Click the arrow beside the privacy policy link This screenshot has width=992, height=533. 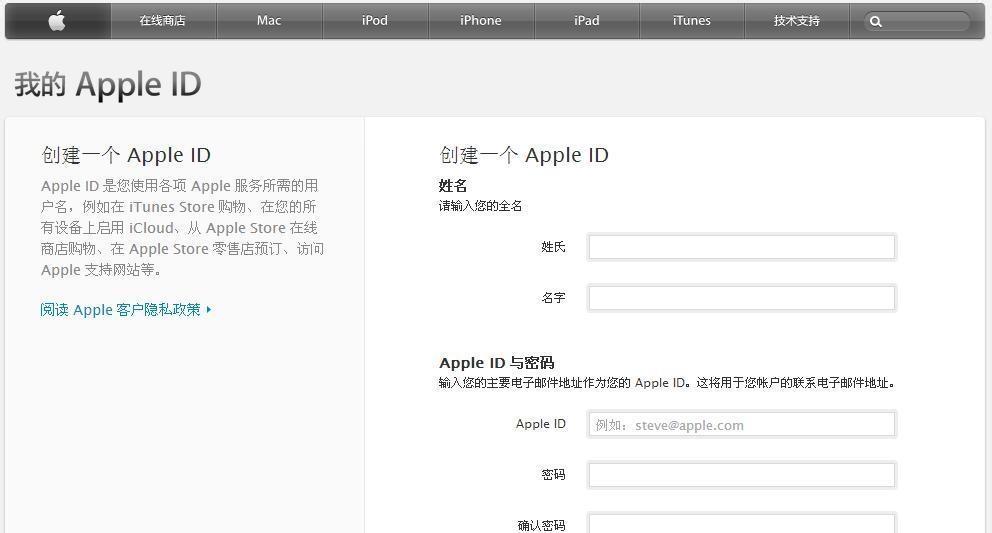coord(209,310)
